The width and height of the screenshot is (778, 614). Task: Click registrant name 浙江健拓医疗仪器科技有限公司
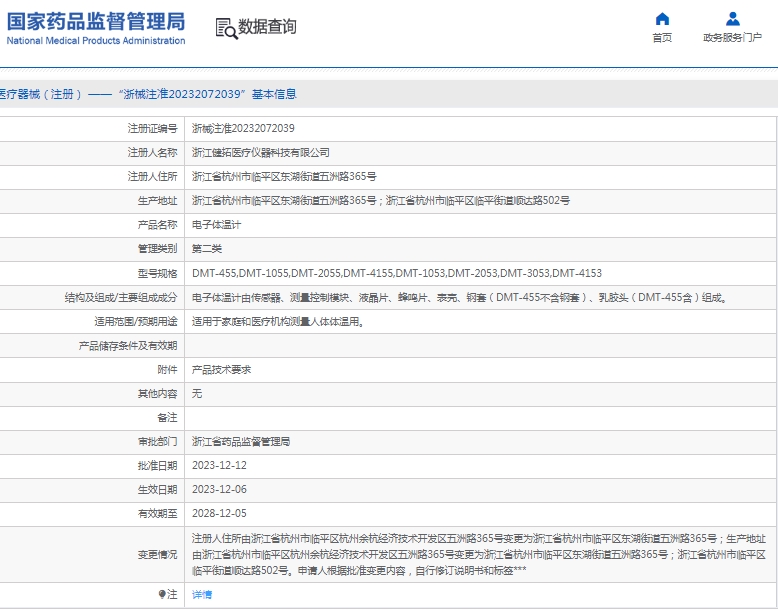(x=260, y=152)
